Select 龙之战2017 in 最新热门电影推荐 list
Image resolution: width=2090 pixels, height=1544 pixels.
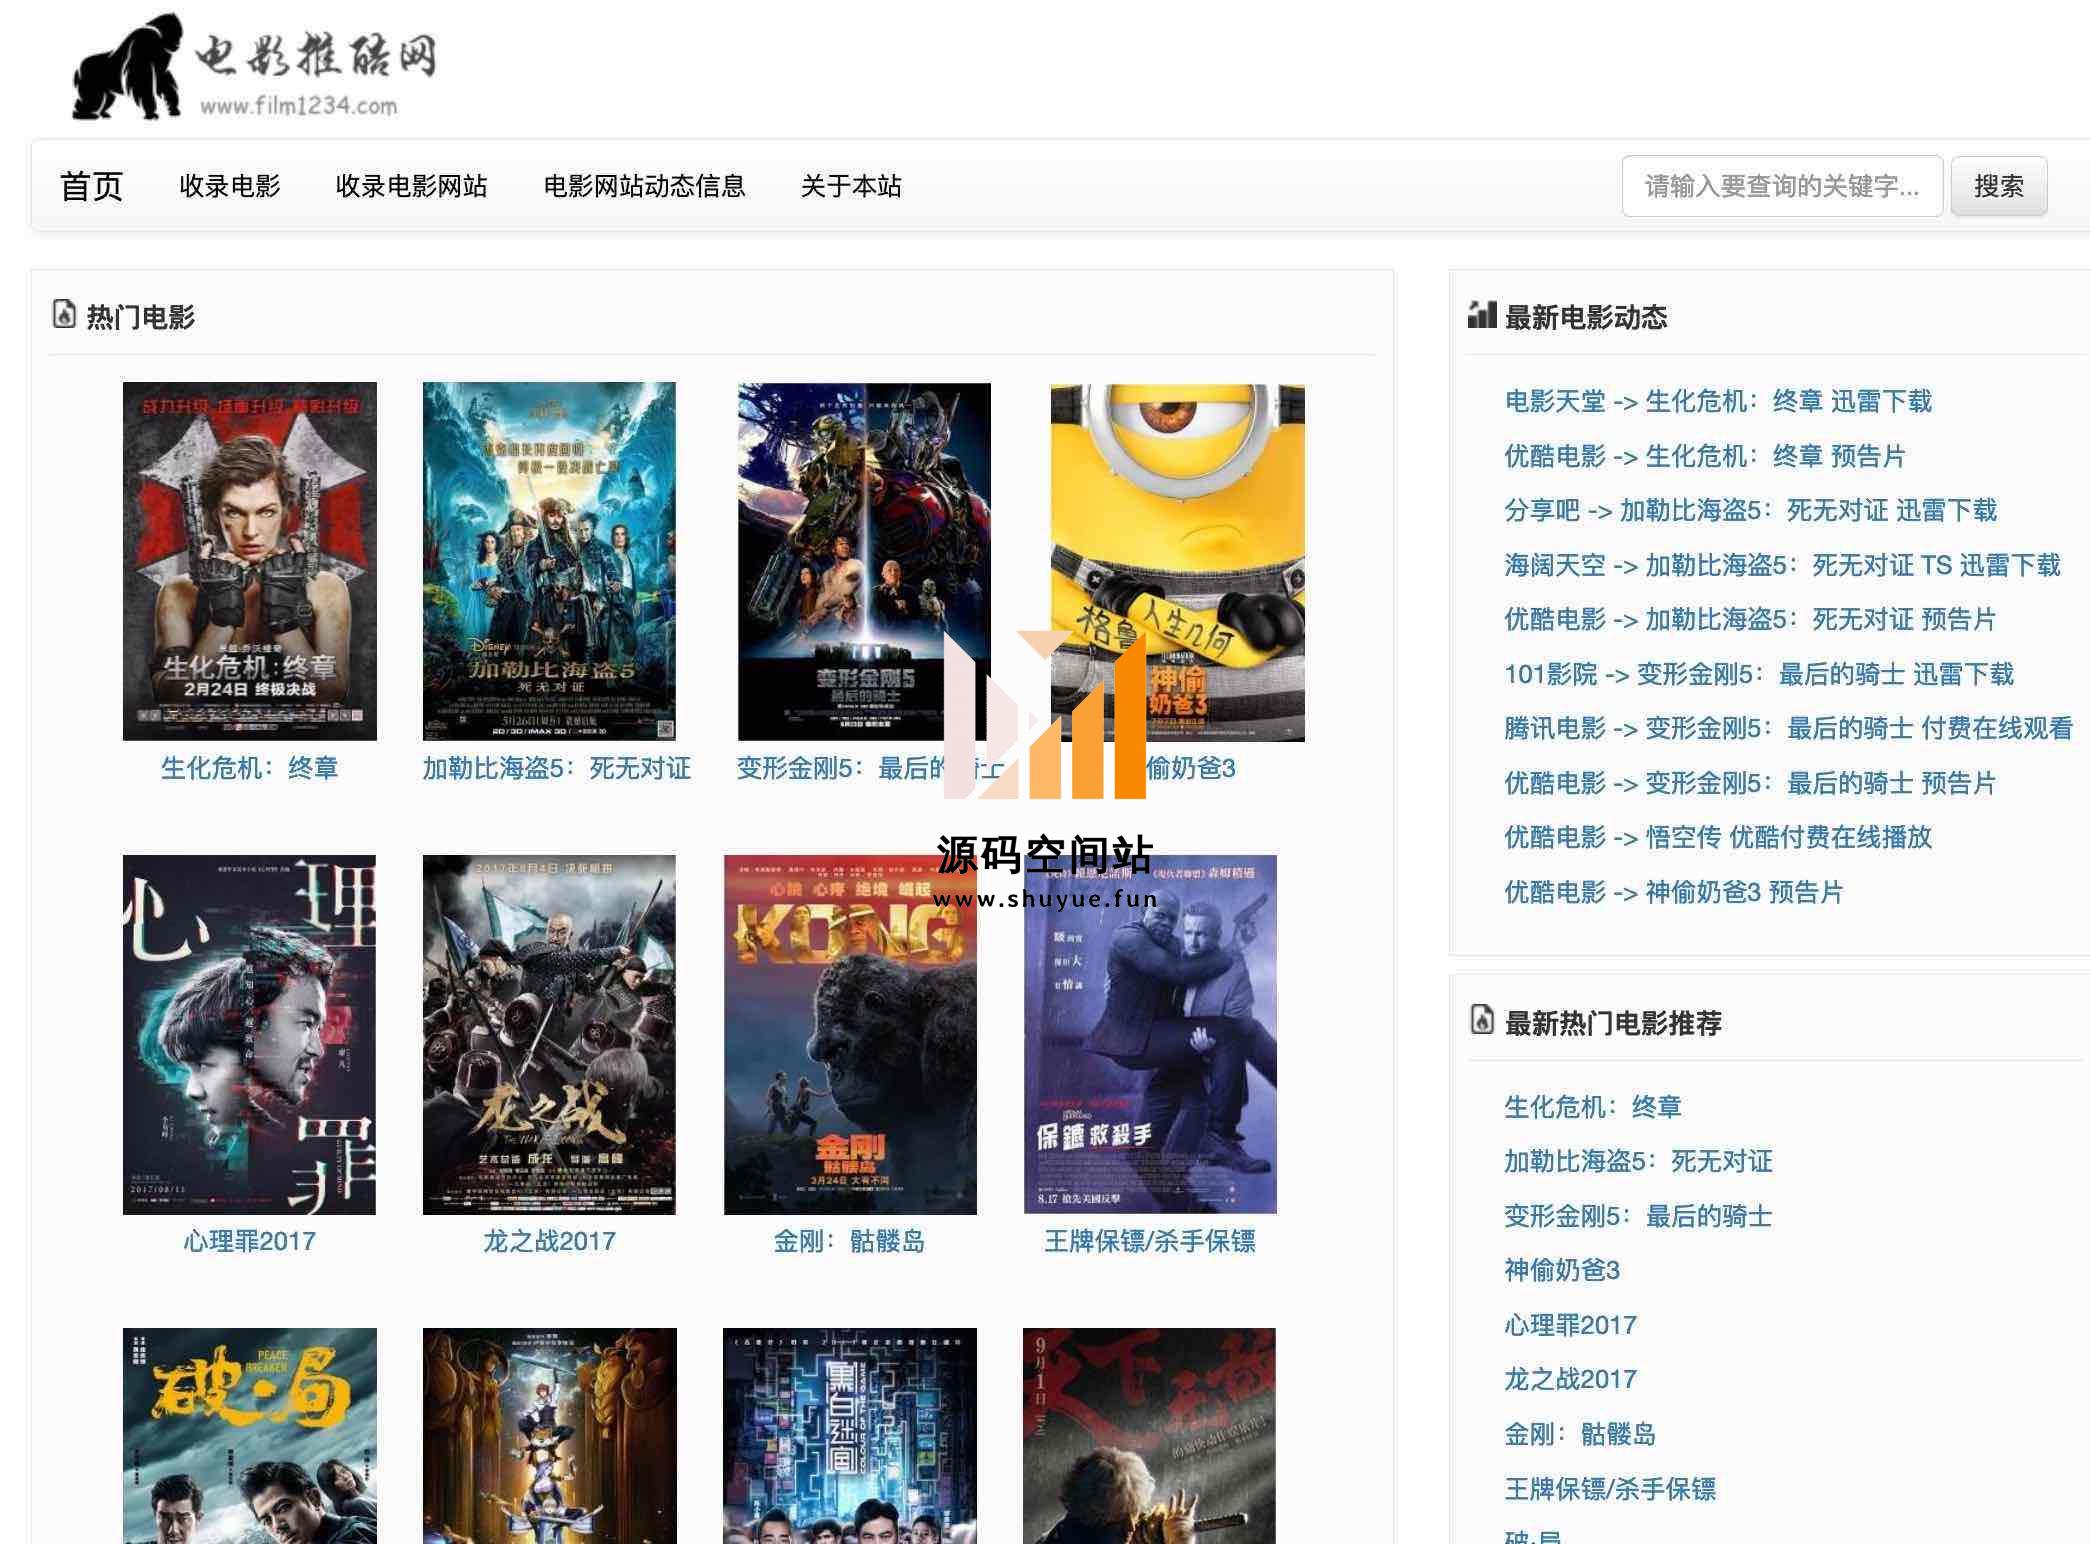tap(1571, 1379)
